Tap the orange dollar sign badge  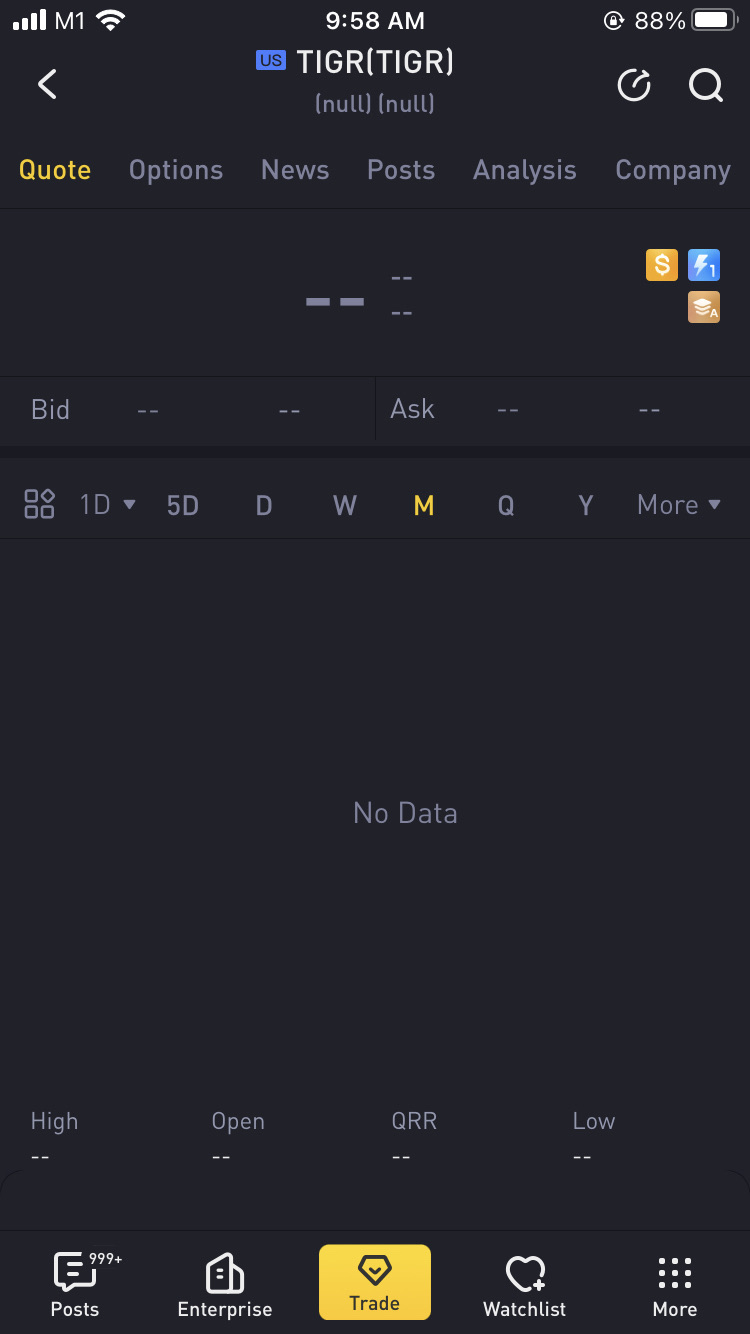tap(661, 265)
